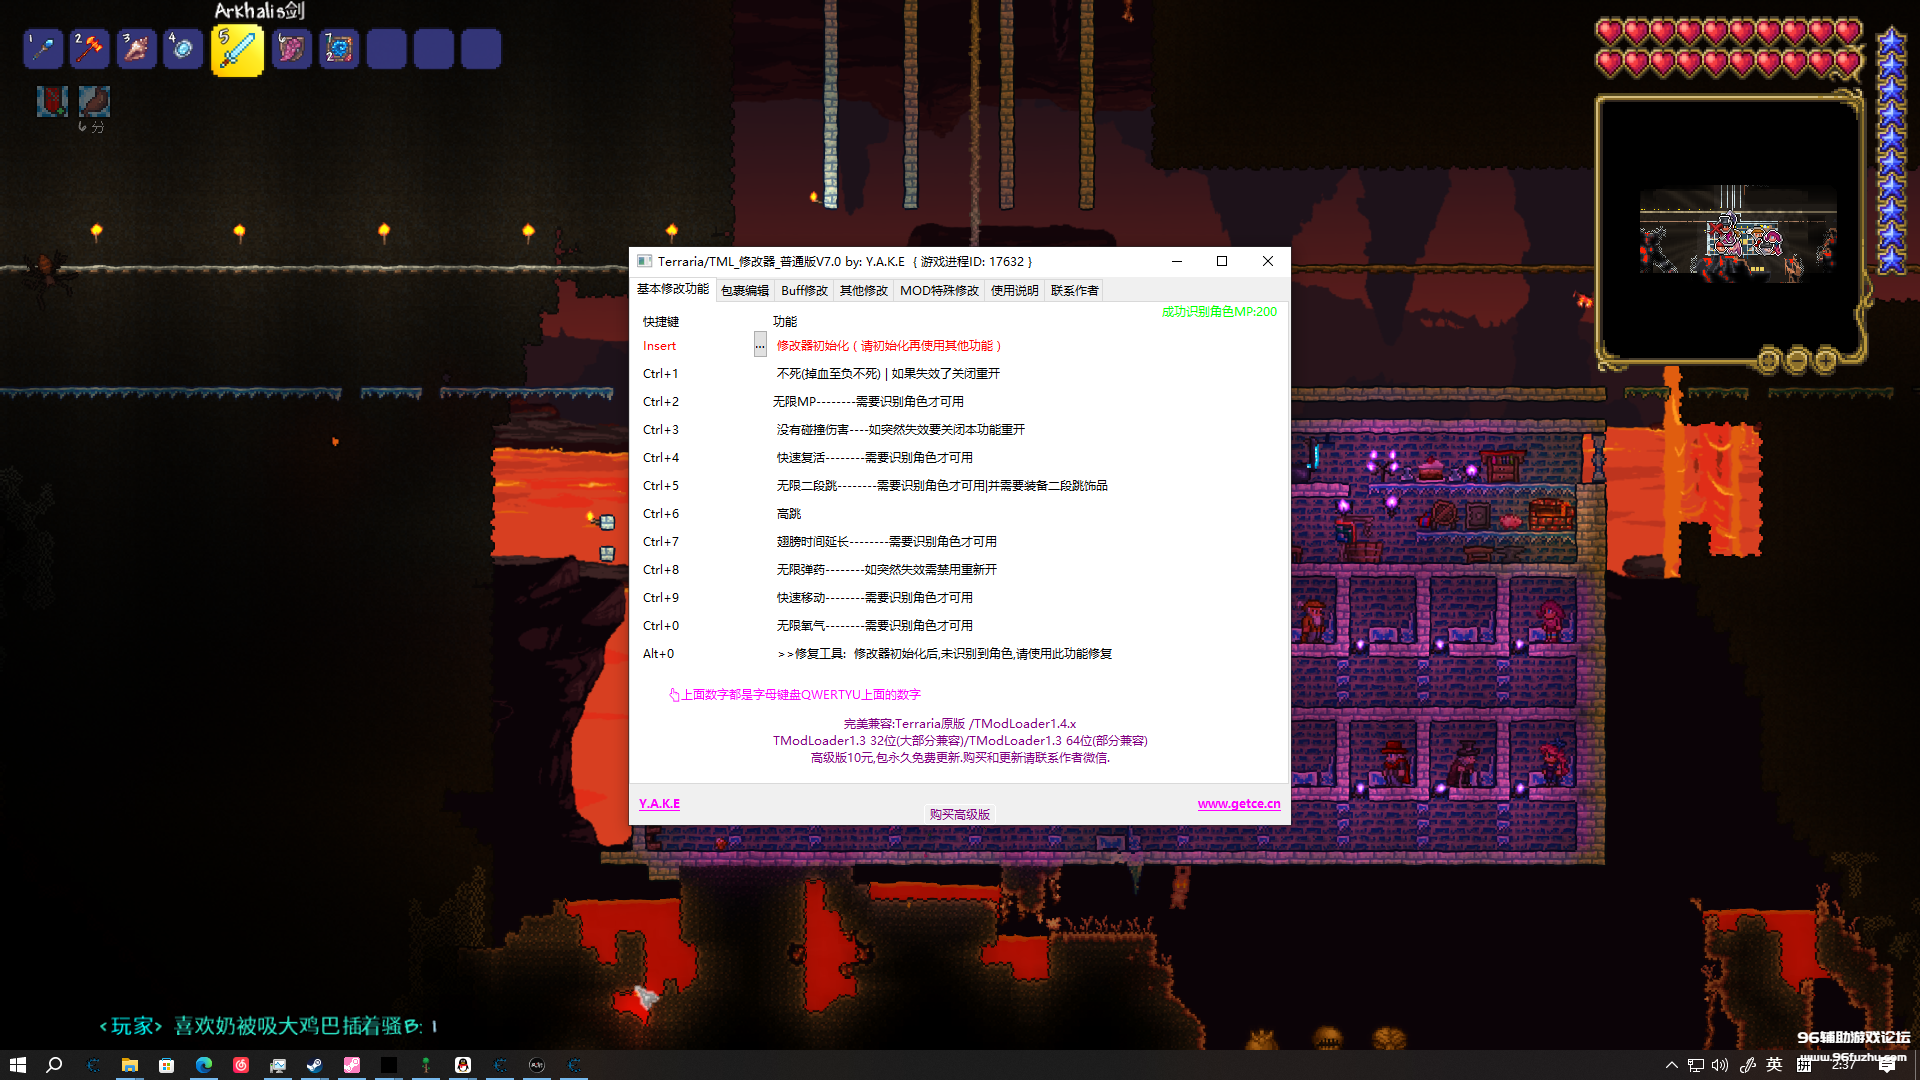Viewport: 1920px width, 1080px height.
Task: Expand the options beside the Insert hotkey
Action: click(761, 344)
